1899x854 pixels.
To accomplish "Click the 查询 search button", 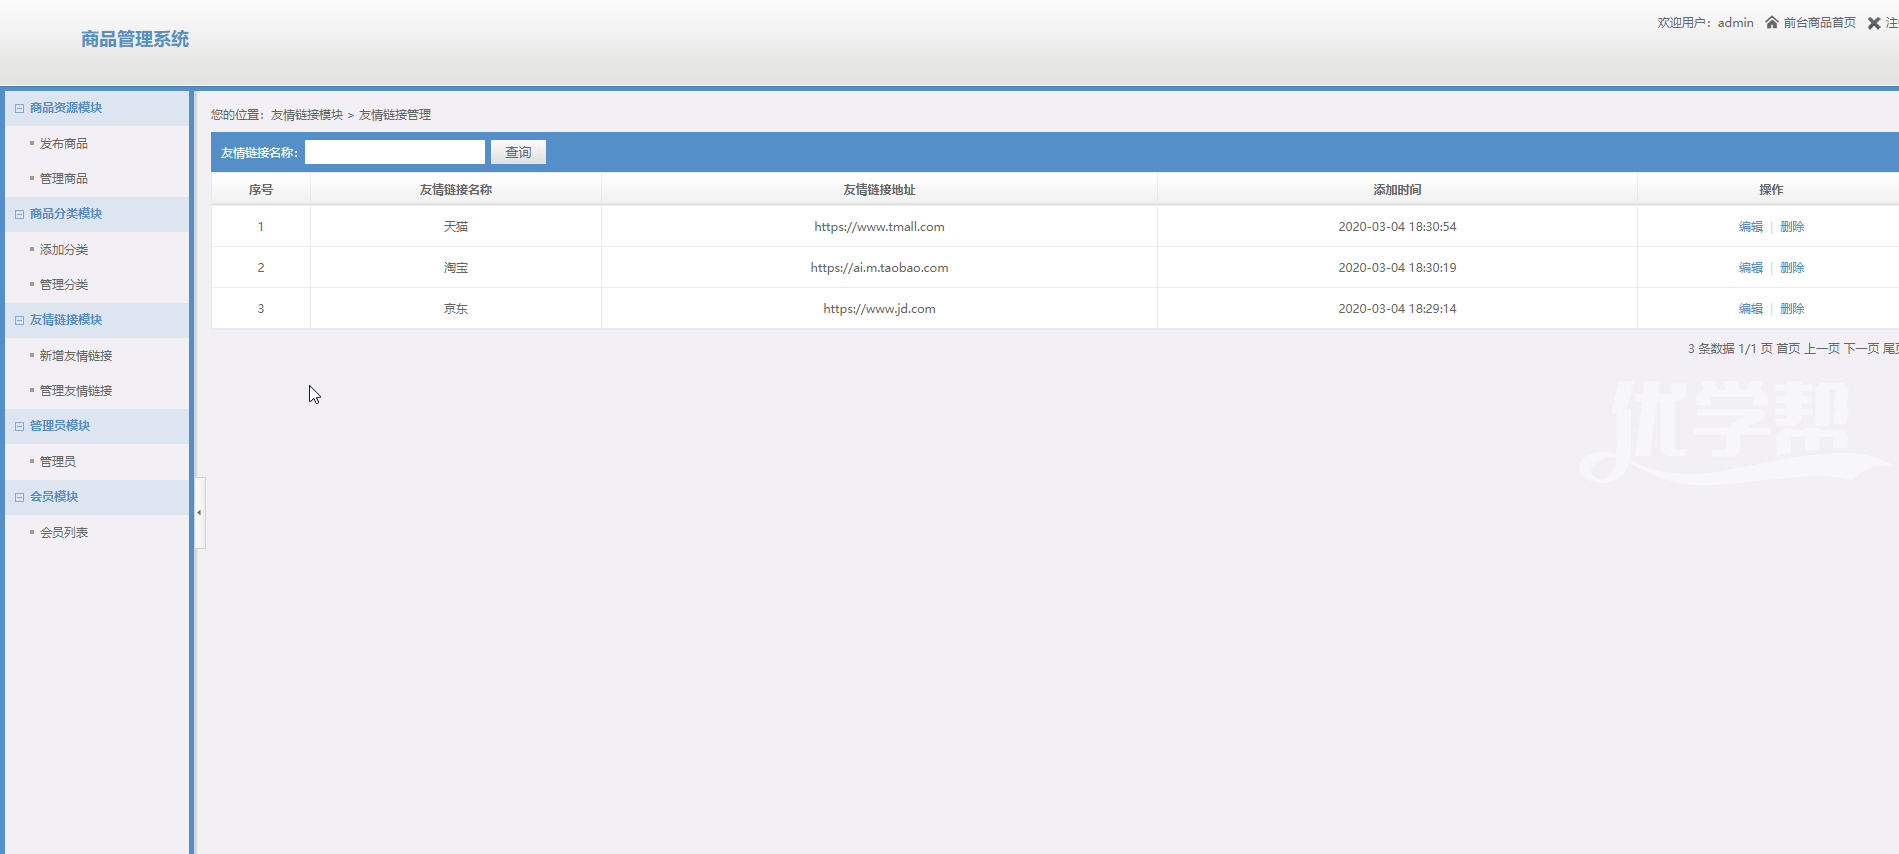I will pos(518,152).
